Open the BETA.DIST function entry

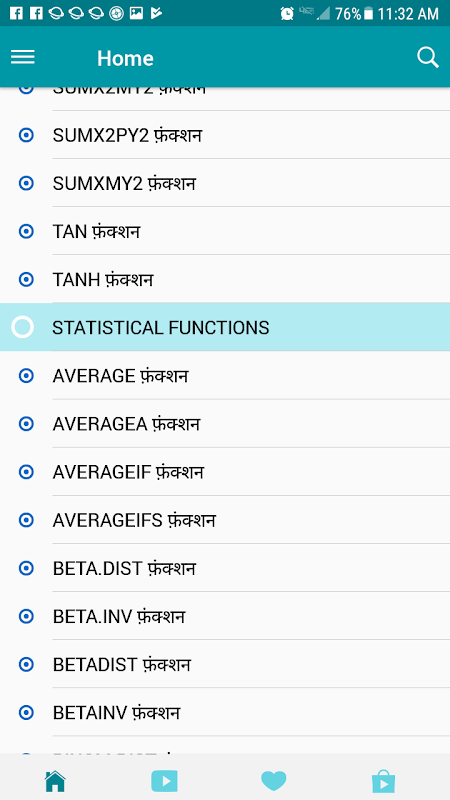coord(225,568)
